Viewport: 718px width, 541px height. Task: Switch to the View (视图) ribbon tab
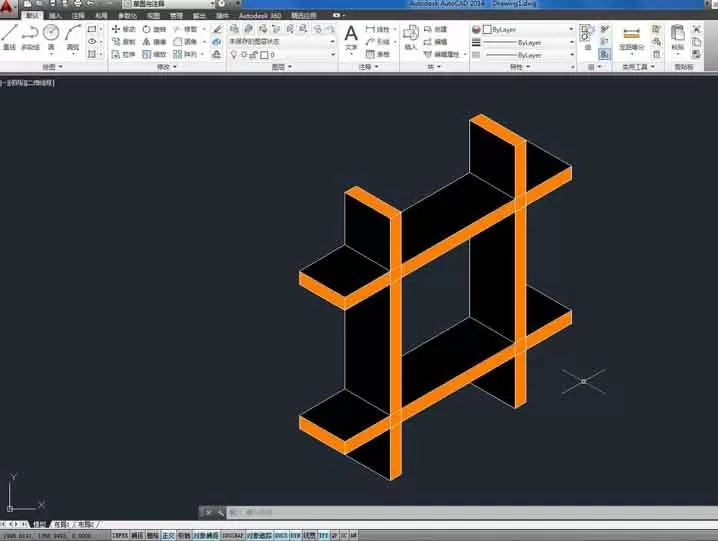(x=153, y=16)
